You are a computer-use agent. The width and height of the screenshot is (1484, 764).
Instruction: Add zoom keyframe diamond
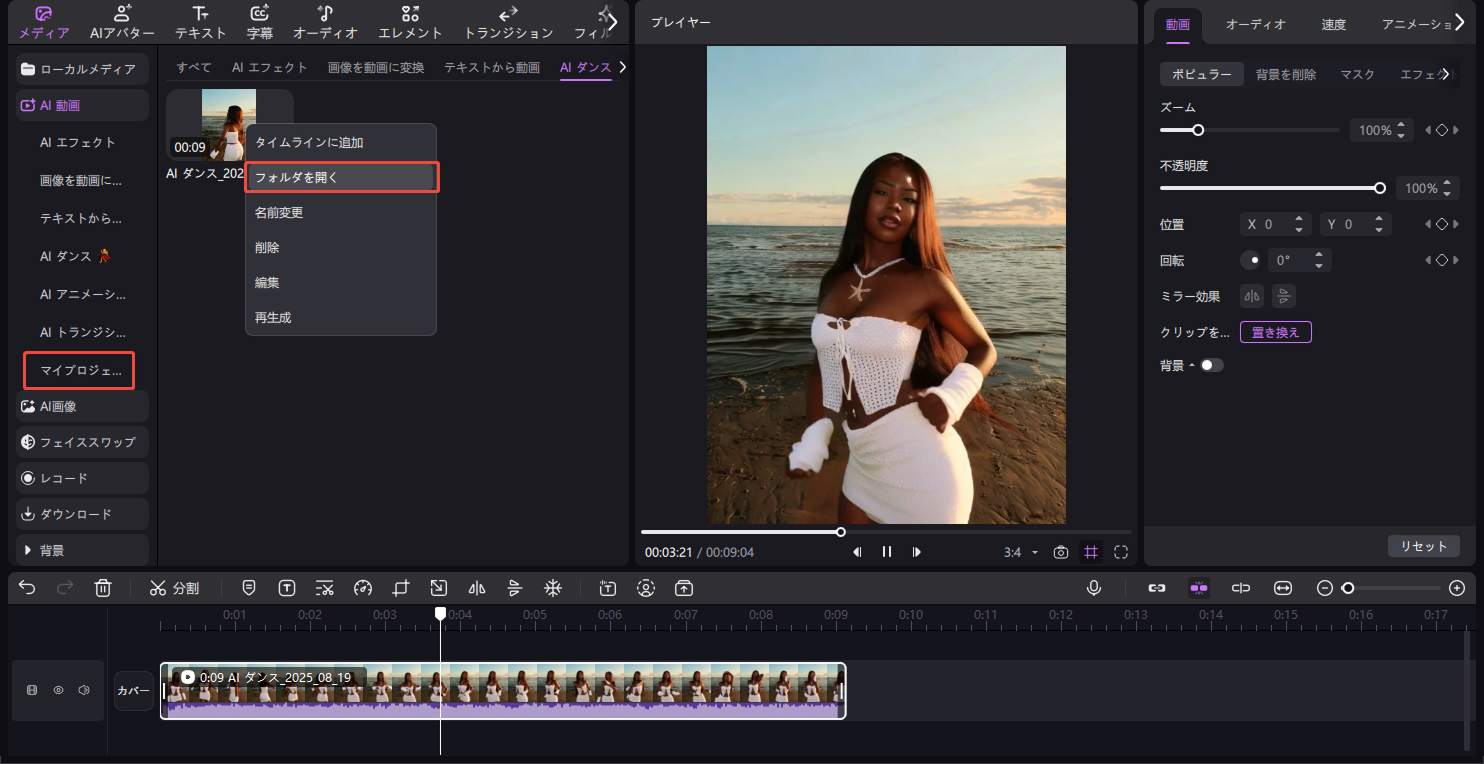tap(1442, 130)
